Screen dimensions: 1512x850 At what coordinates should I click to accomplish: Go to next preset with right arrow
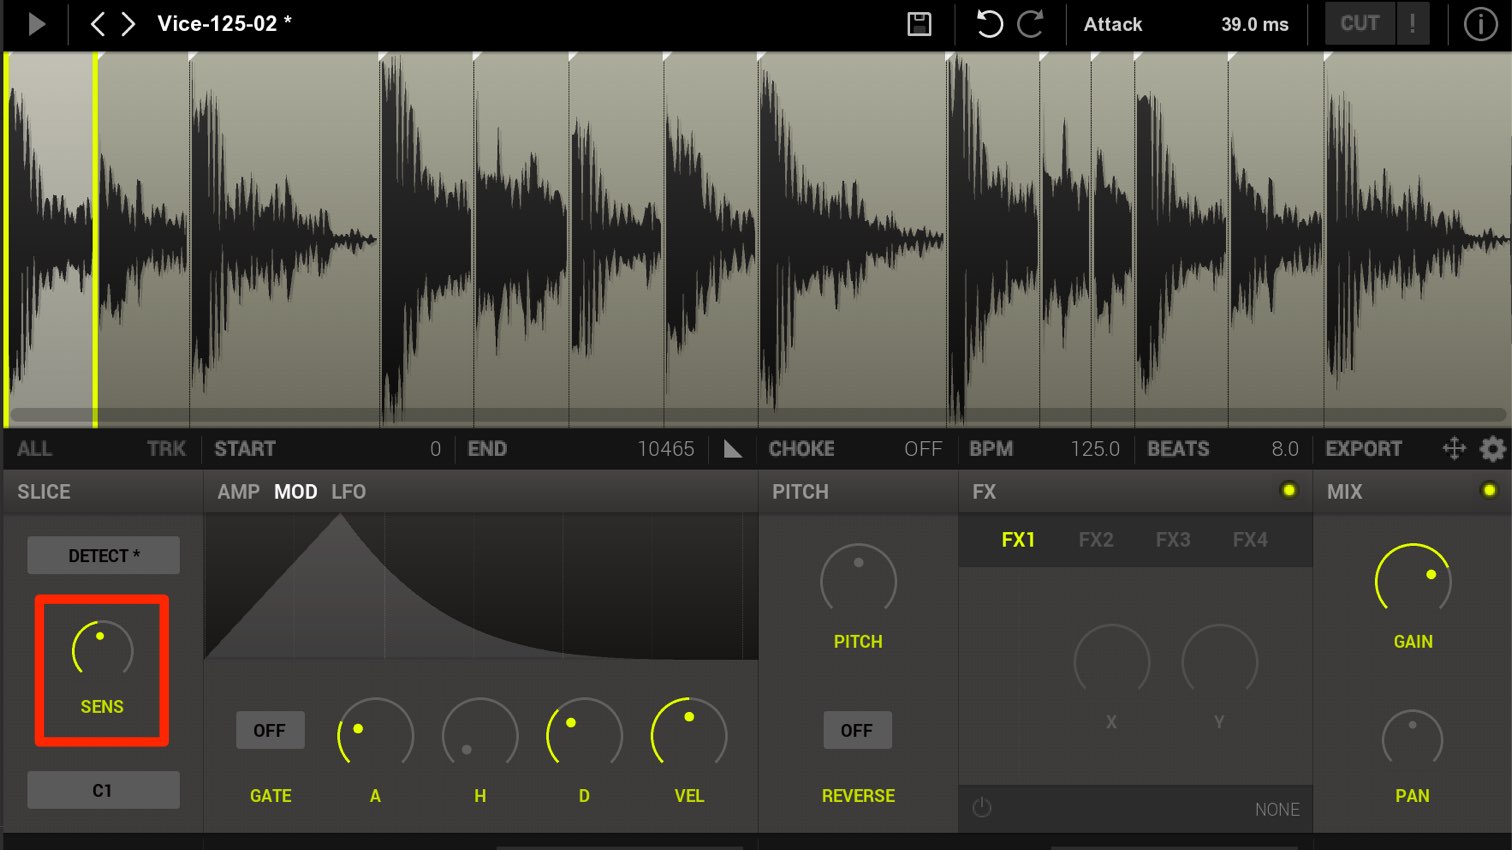(128, 24)
